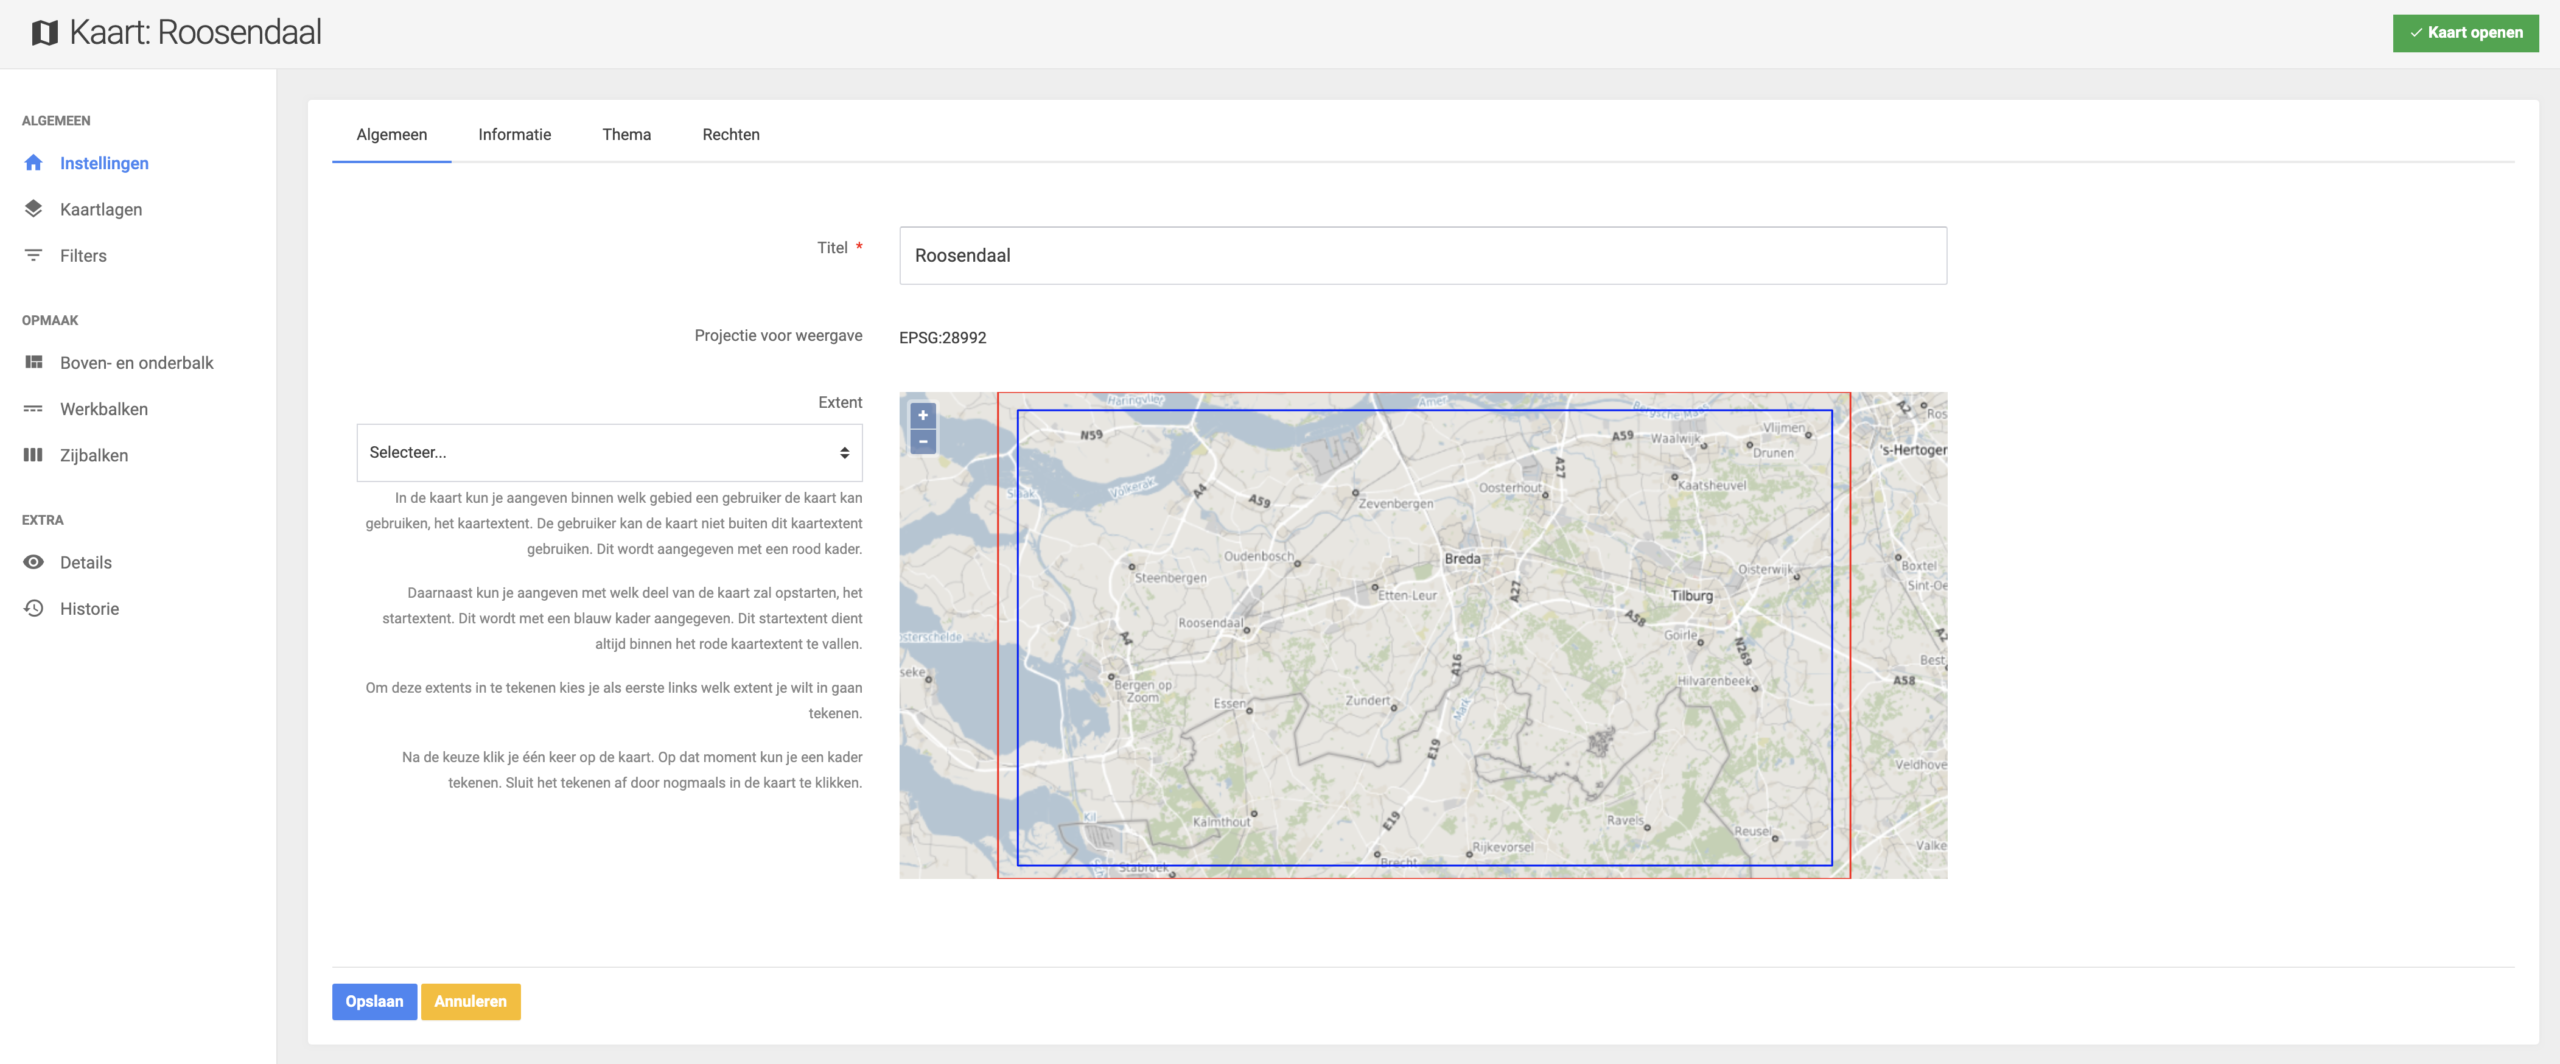Screen dimensions: 2560x1064
Task: Click the columns icon beside Zijbalken
Action: coord(33,455)
